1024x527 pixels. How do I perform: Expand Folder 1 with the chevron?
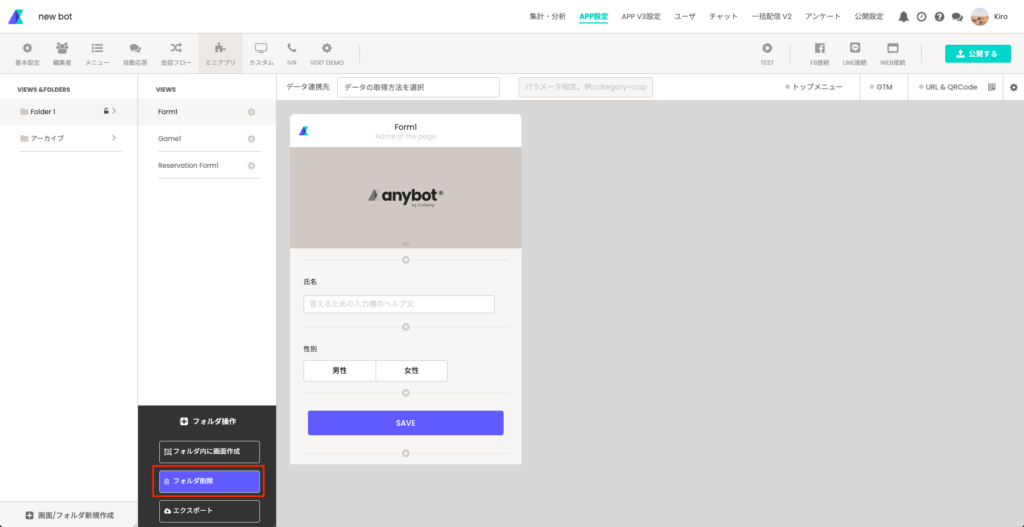114,111
